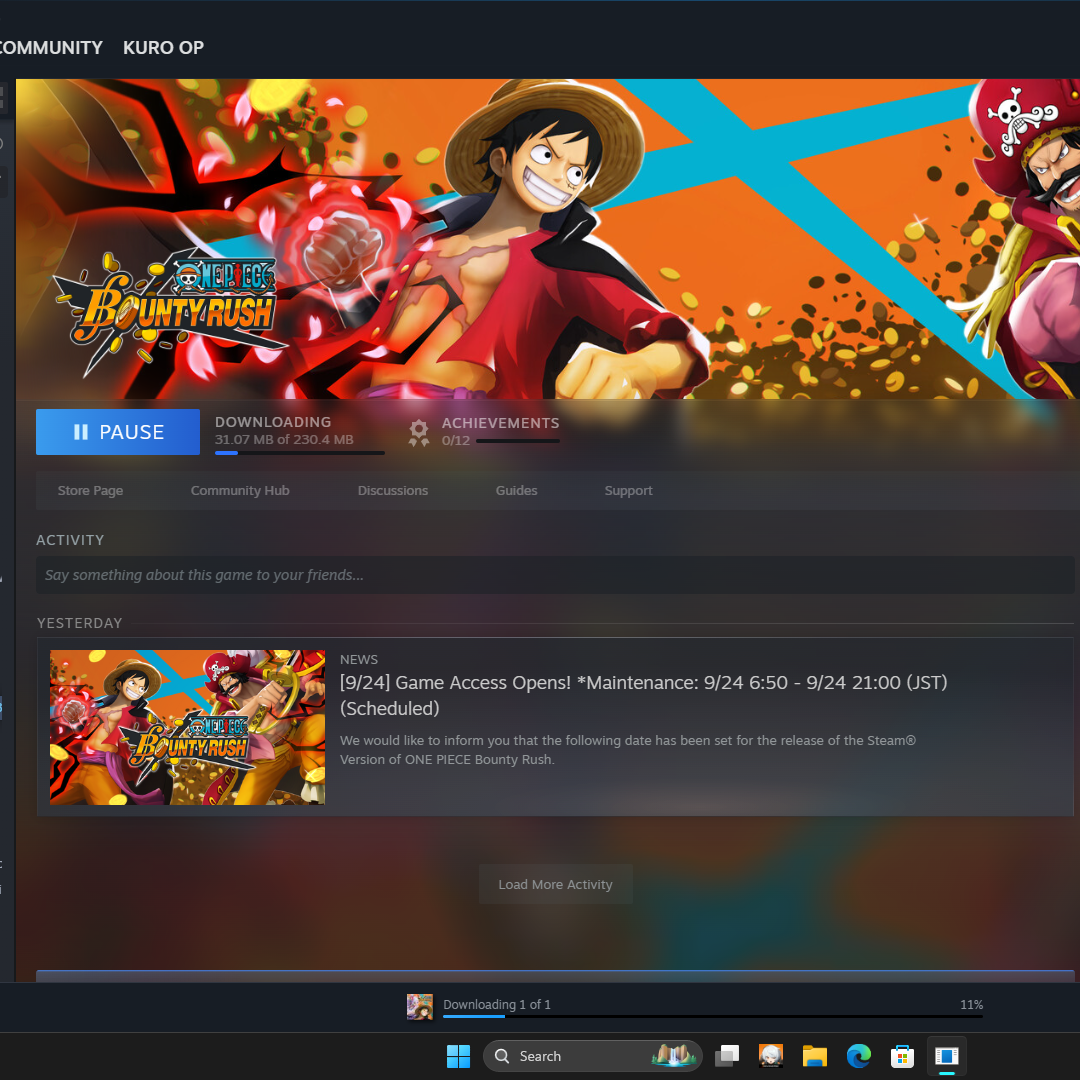View the Guides section
Viewport: 1080px width, 1080px height.
[x=516, y=491]
